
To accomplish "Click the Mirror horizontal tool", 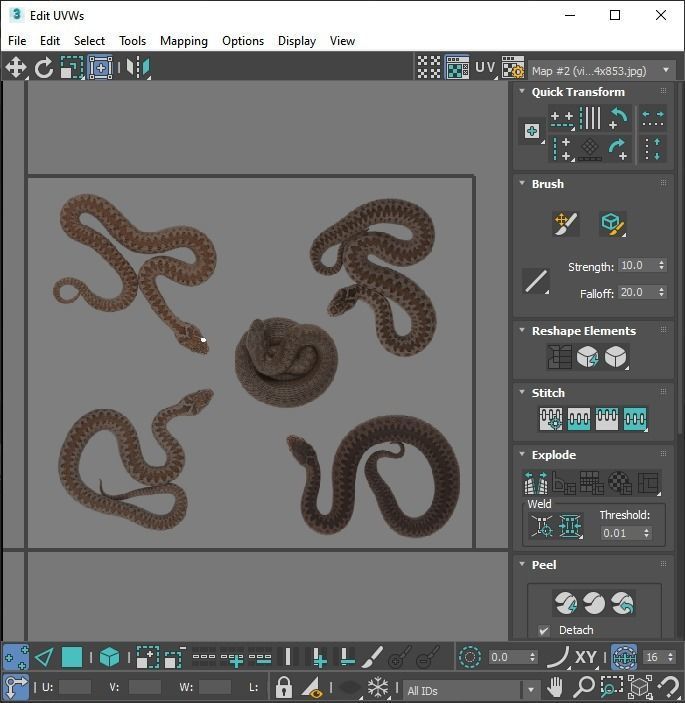I will (138, 68).
